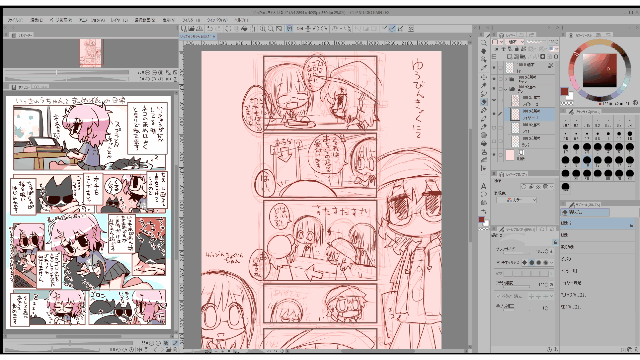Select the currently highlighted tool in tool palette

point(484,102)
